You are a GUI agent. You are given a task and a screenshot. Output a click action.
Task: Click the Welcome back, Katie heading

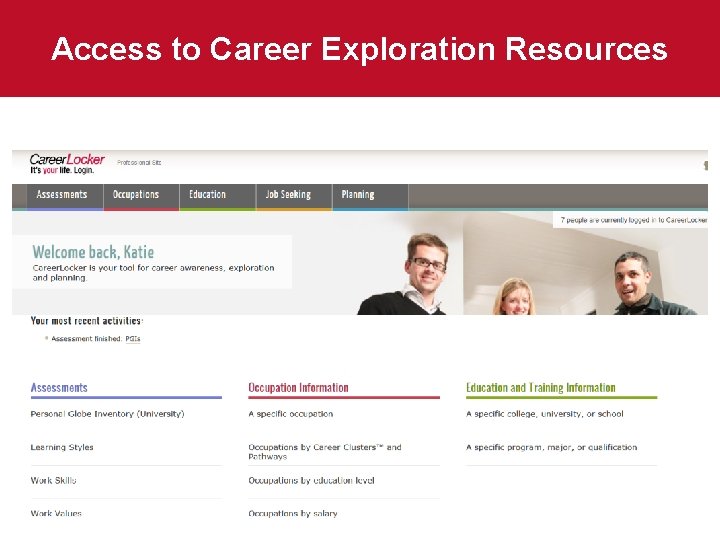[93, 252]
